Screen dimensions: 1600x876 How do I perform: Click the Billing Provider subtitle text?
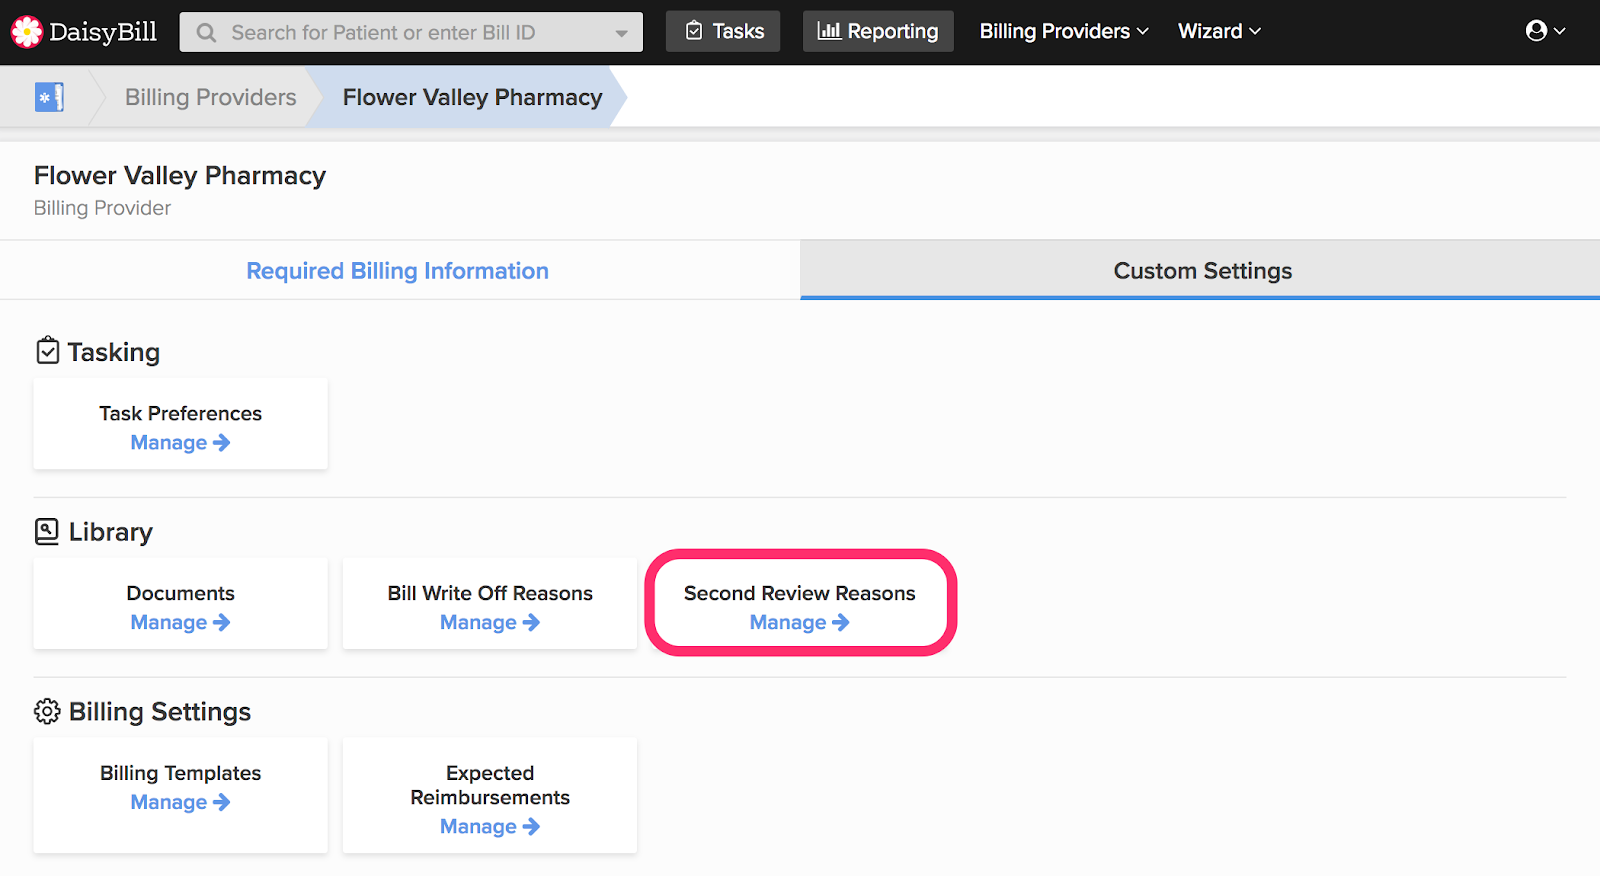tap(102, 208)
